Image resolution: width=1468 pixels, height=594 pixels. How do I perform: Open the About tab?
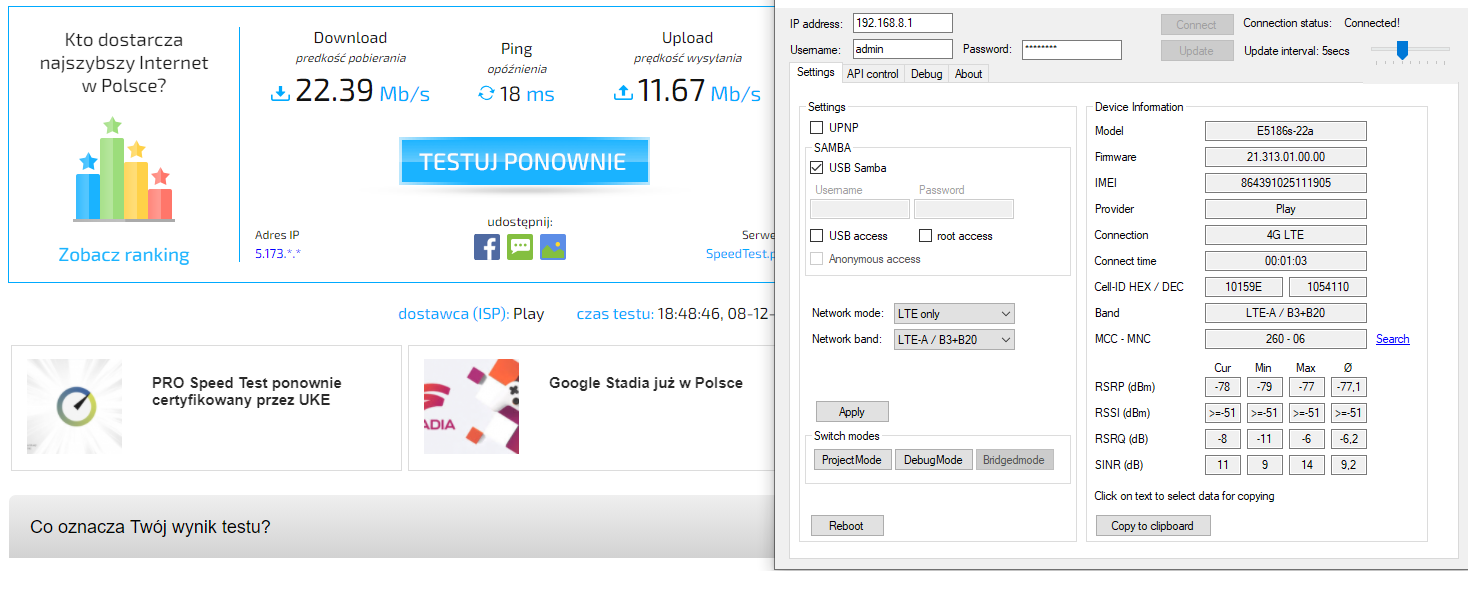click(x=968, y=73)
